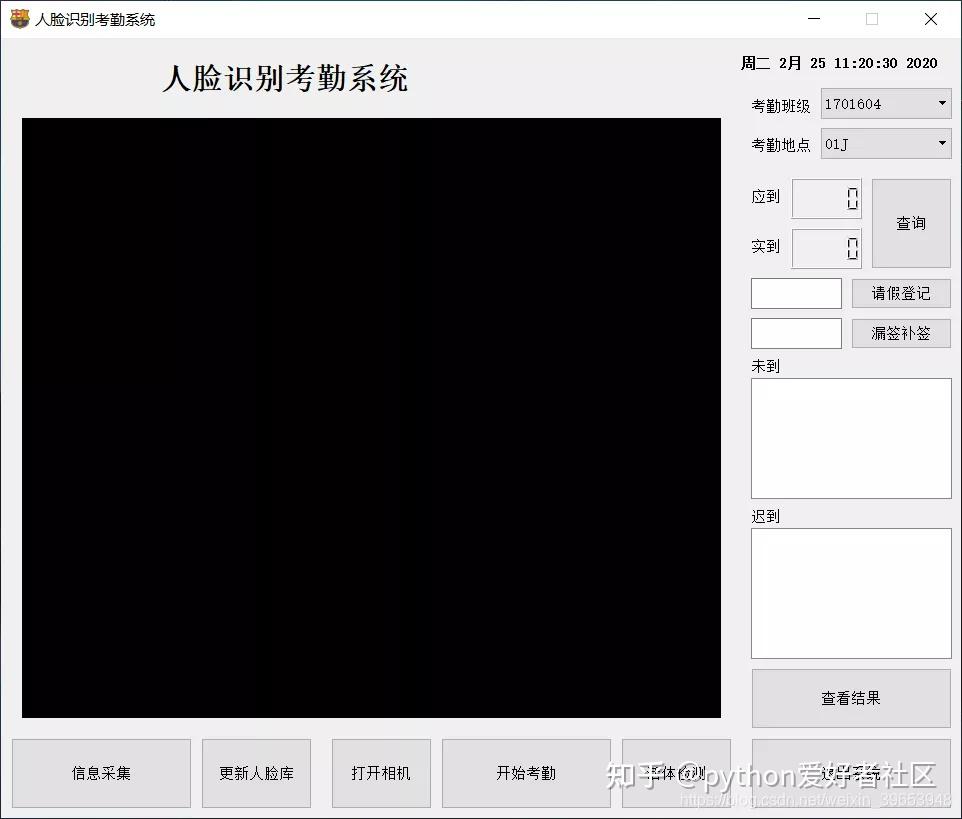Click the 查看结果 view results button
The height and width of the screenshot is (819, 962).
(x=850, y=698)
